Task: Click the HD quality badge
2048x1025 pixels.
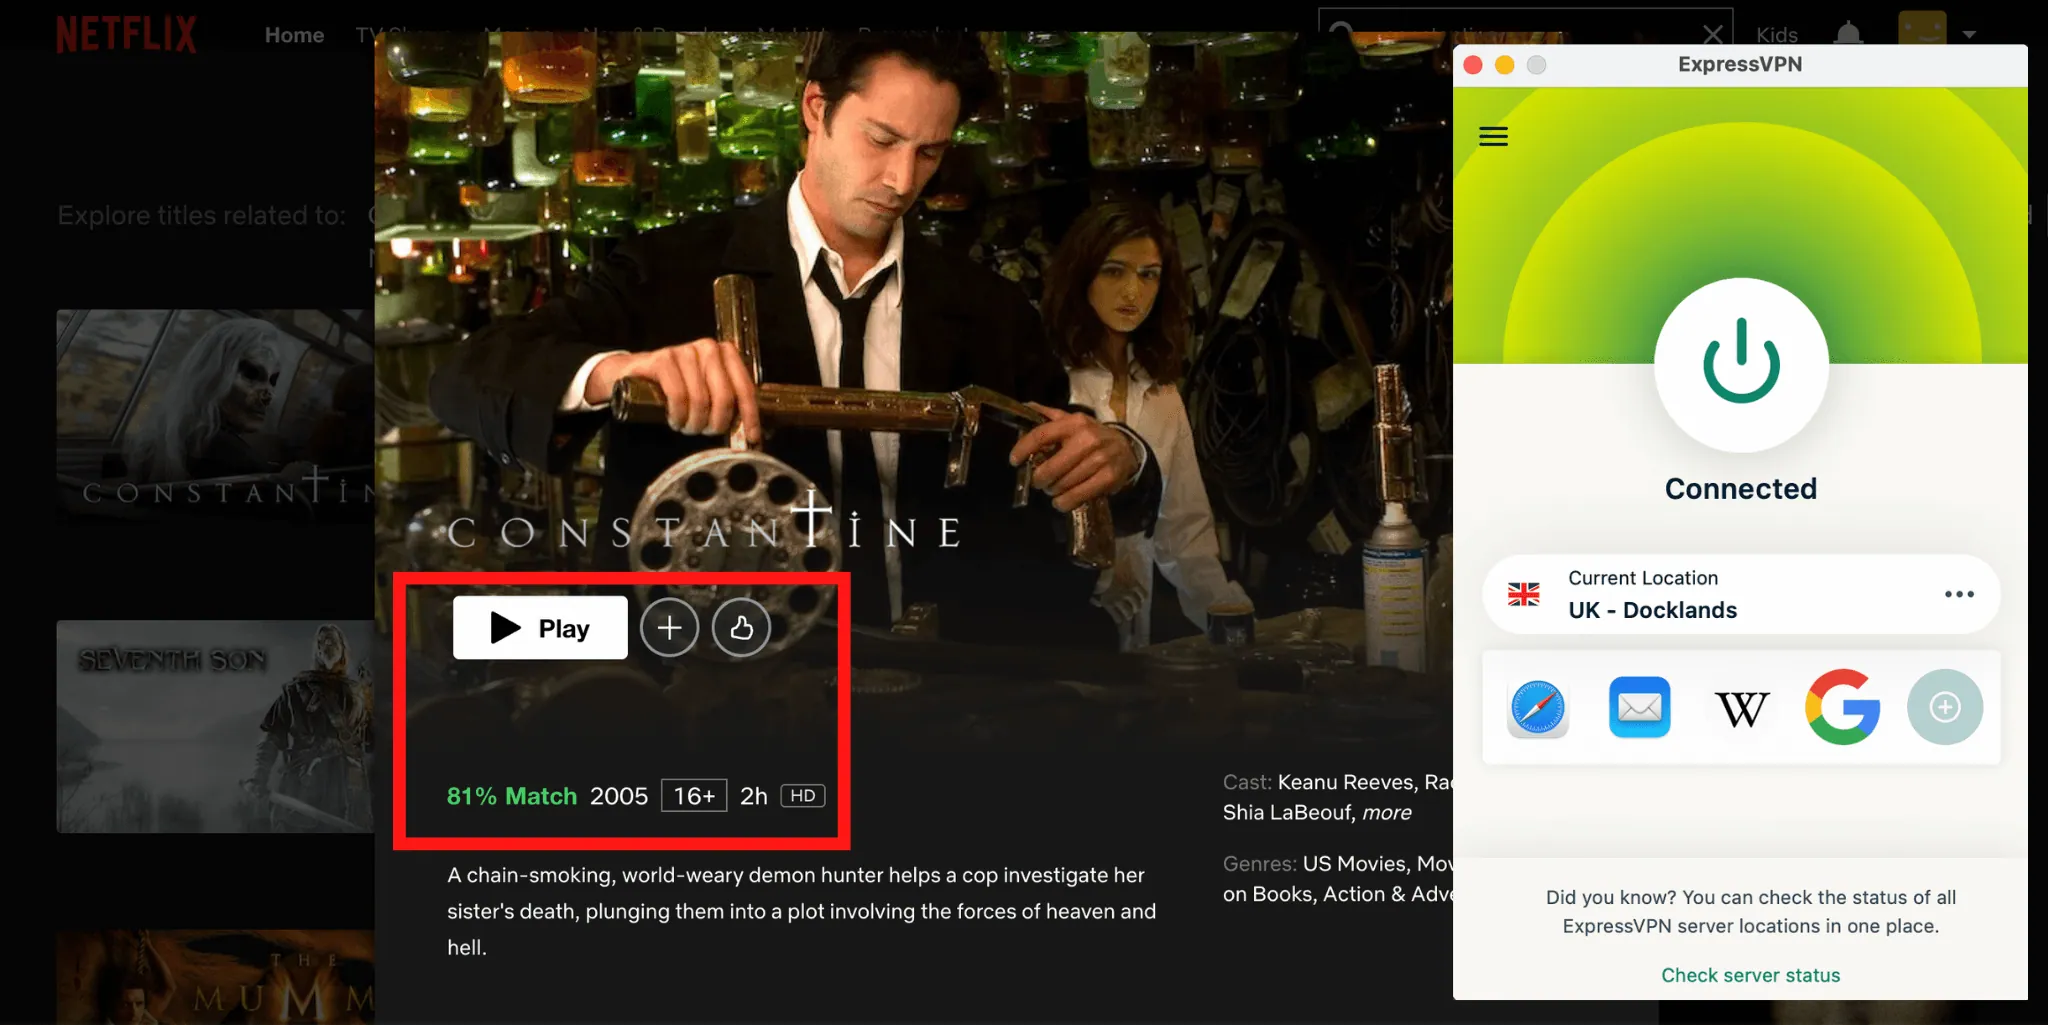Action: (x=803, y=796)
